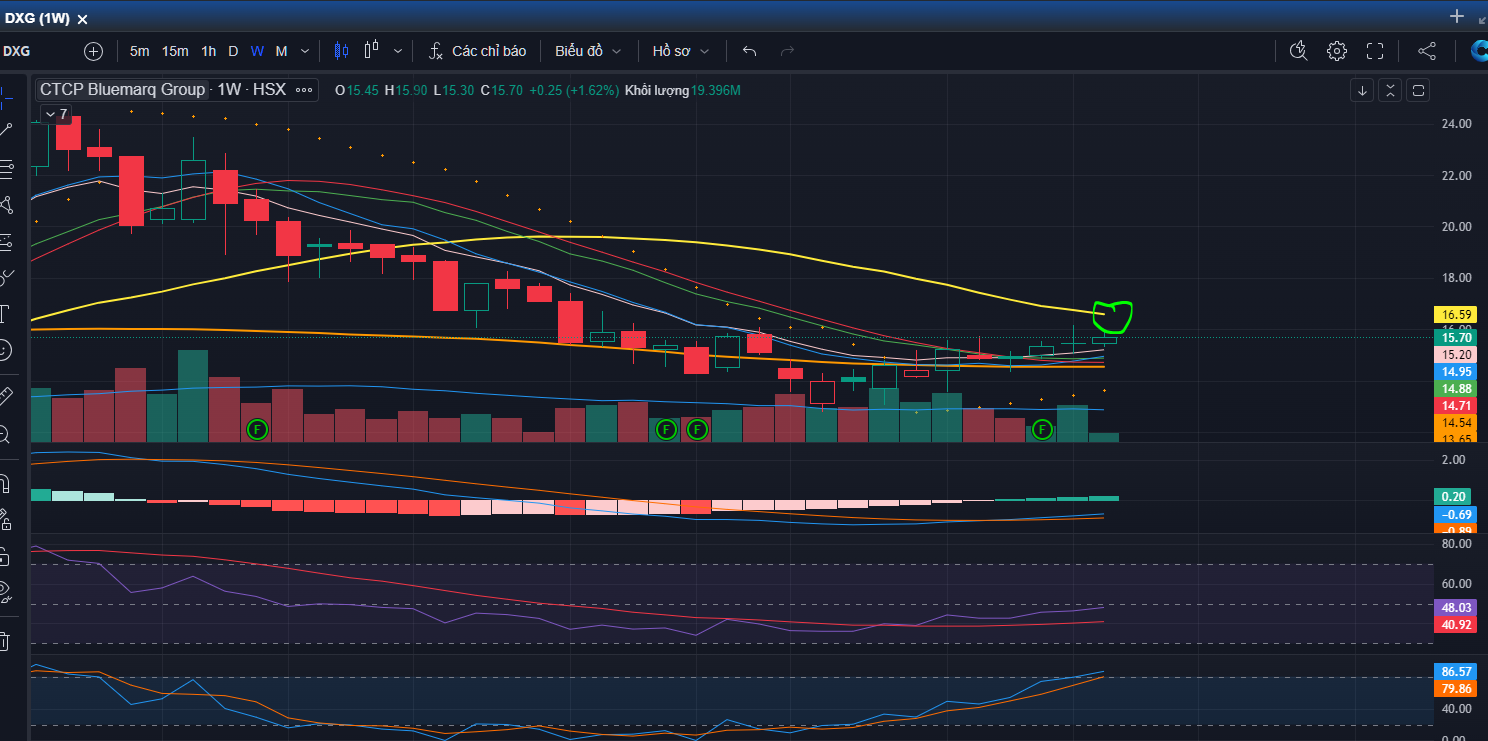Switch timeframe to M (monthly)
Viewport: 1488px width, 741px height.
[281, 51]
